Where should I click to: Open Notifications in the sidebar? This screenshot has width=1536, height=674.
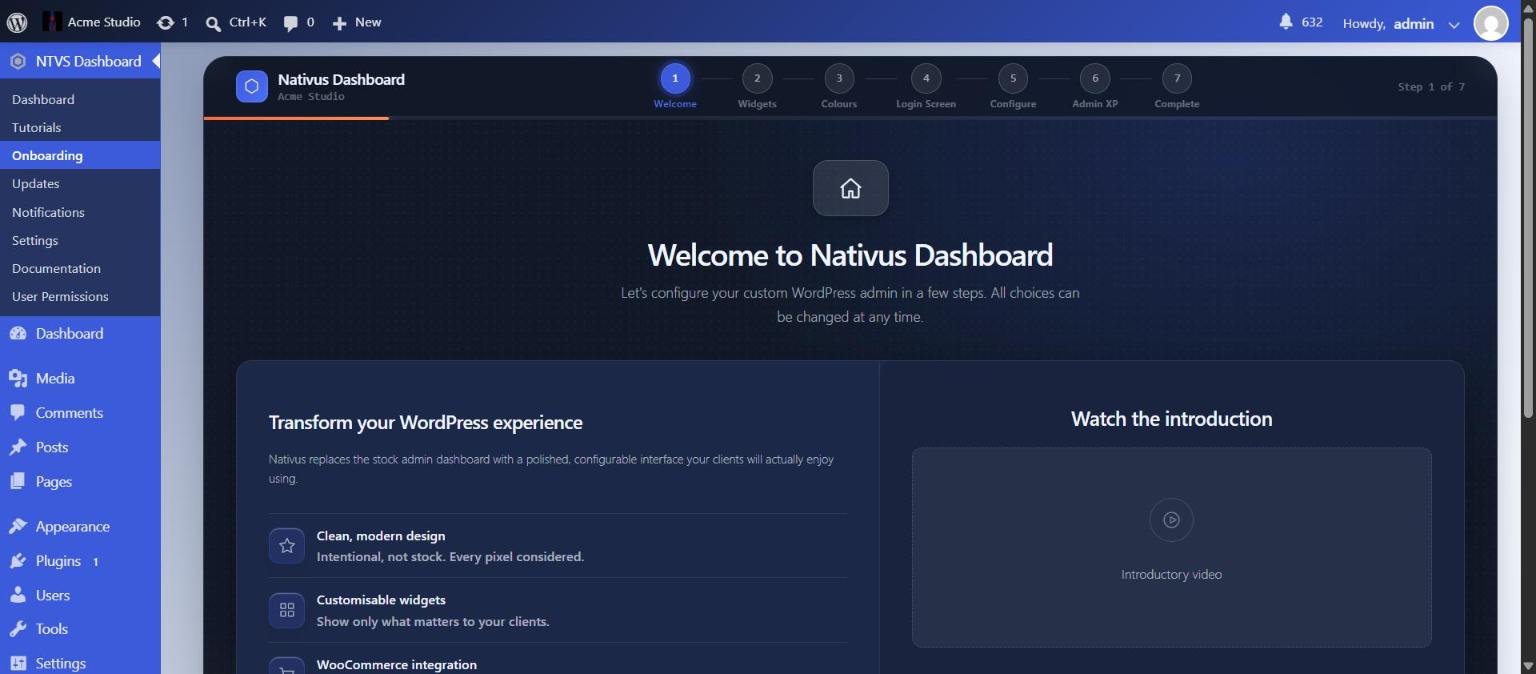coord(48,212)
